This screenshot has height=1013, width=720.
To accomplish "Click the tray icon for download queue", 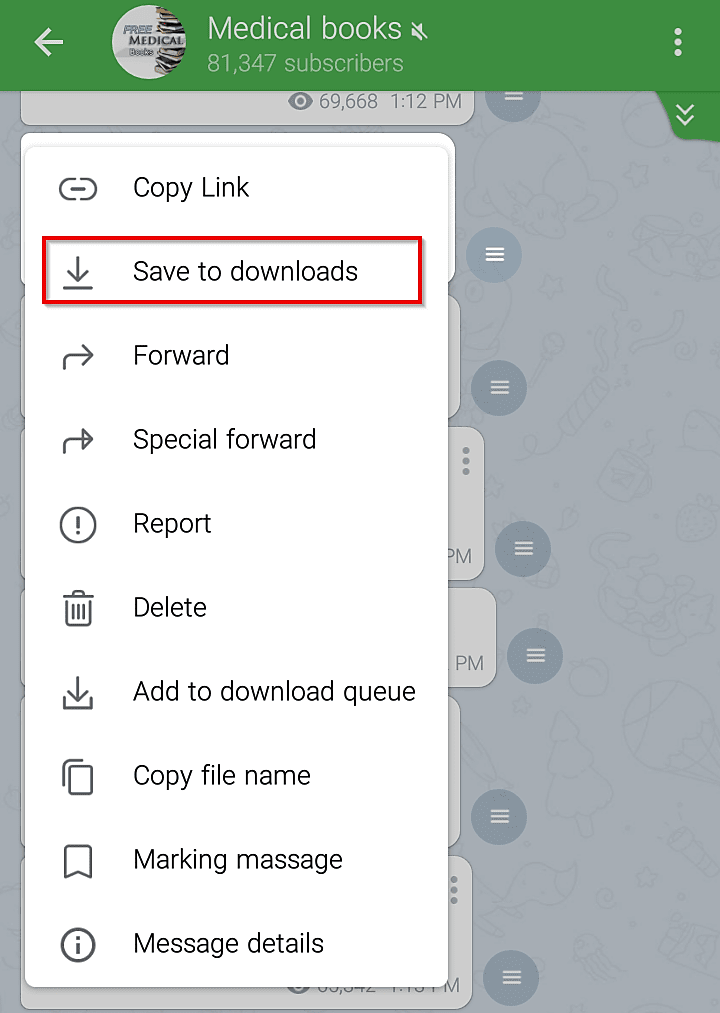I will click(78, 693).
